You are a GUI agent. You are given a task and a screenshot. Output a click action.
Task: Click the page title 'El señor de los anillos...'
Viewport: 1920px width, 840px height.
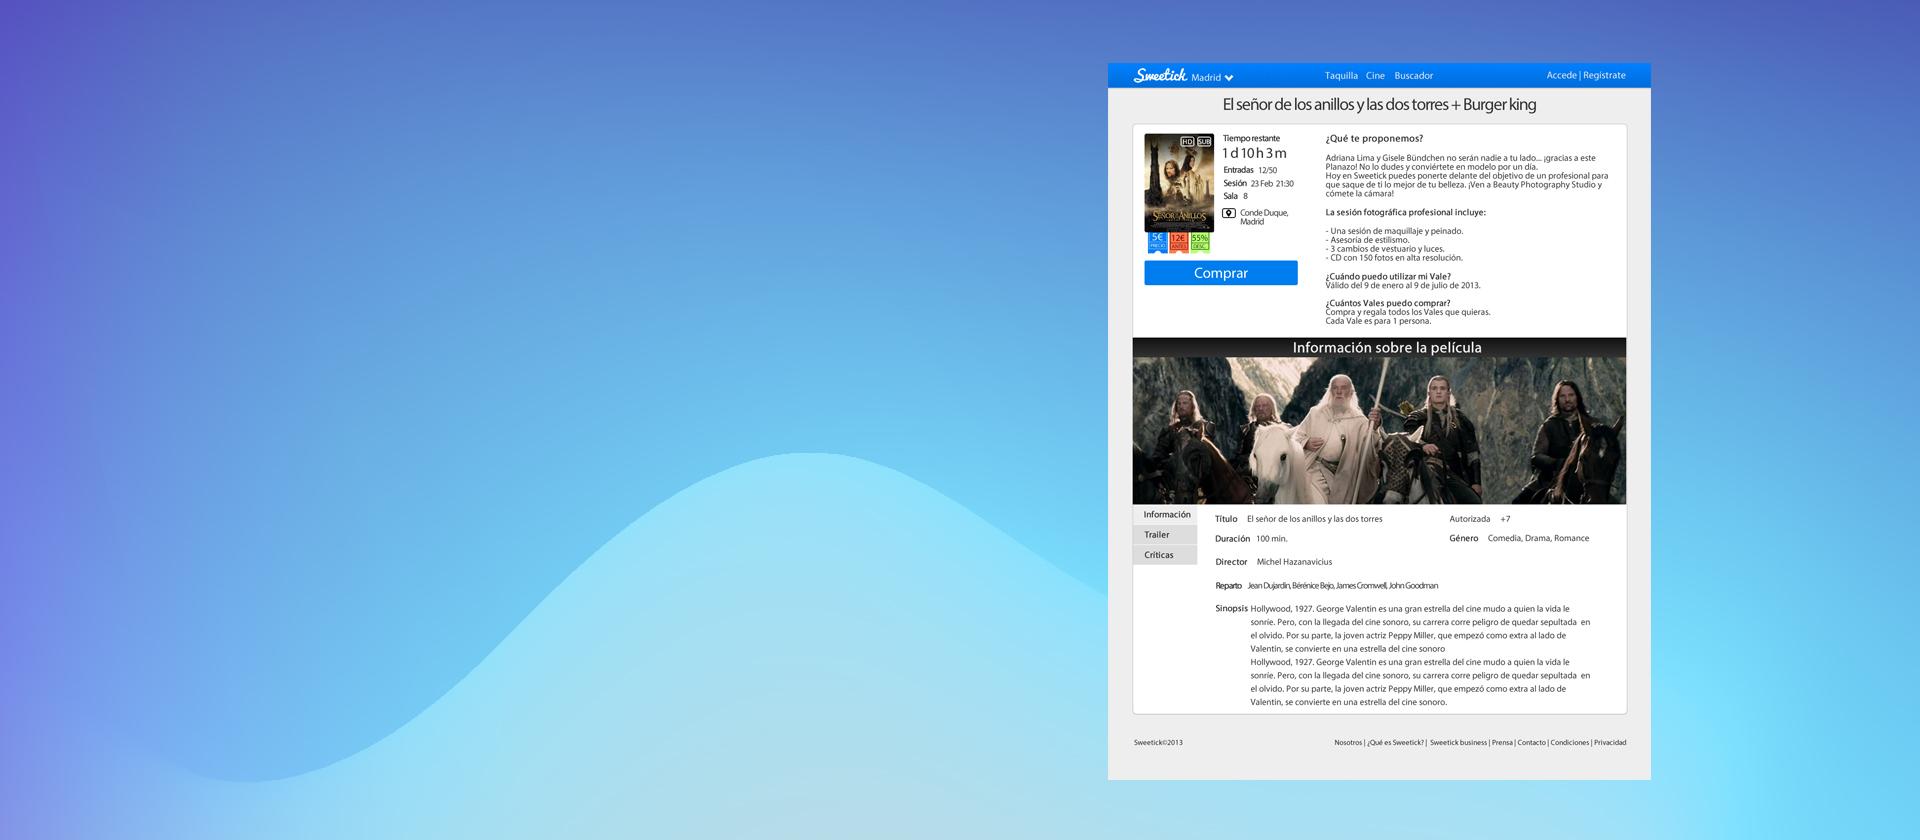(1379, 104)
